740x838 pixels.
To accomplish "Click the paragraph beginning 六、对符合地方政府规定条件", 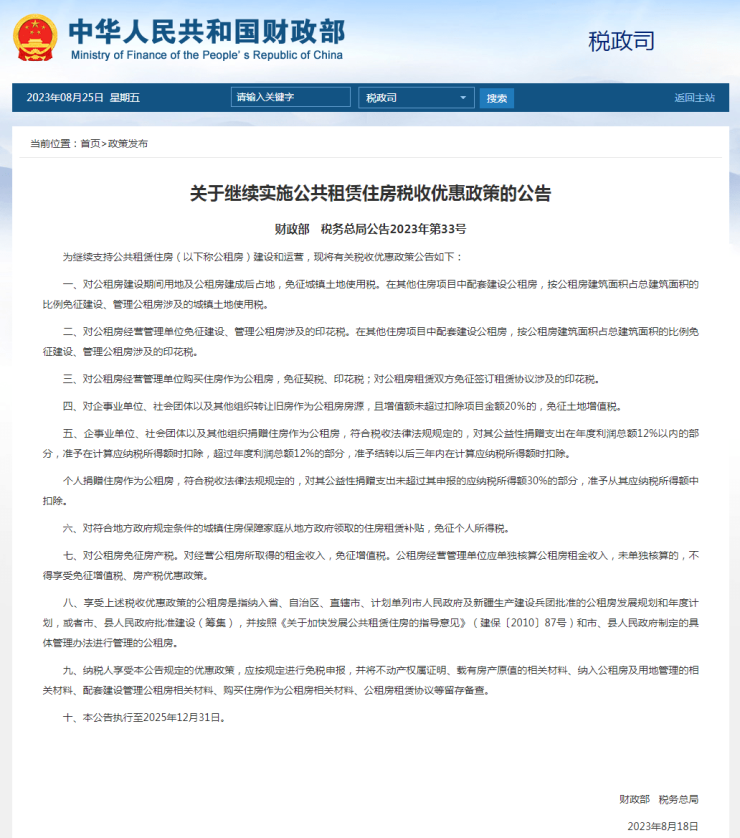I will tap(286, 529).
